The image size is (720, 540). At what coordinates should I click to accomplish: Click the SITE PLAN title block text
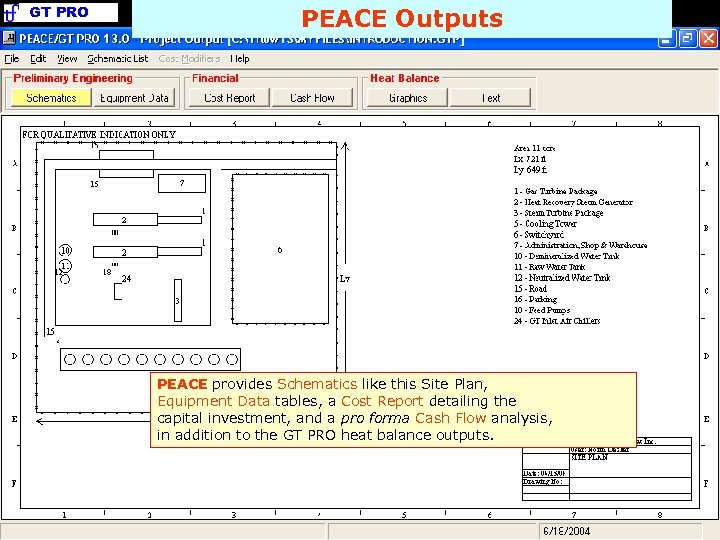pyautogui.click(x=589, y=457)
